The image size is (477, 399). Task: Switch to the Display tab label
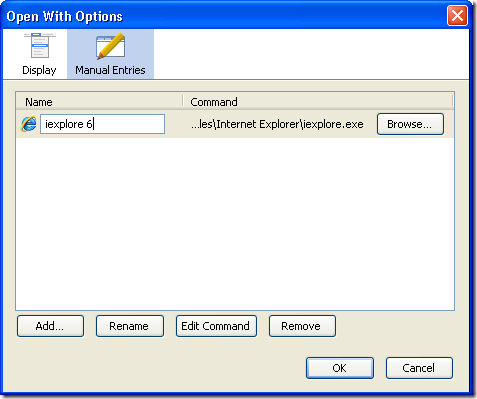[39, 70]
